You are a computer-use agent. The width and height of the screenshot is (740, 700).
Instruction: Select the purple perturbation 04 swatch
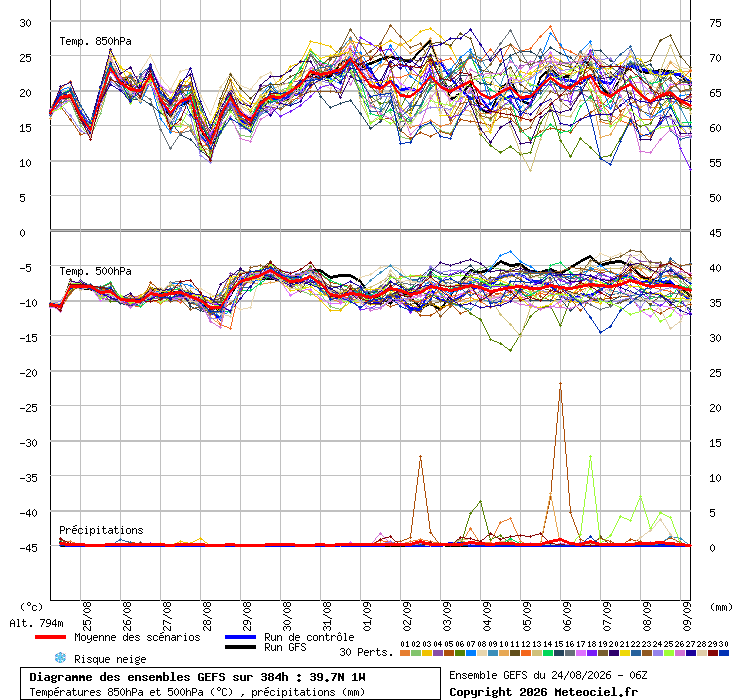tap(438, 653)
